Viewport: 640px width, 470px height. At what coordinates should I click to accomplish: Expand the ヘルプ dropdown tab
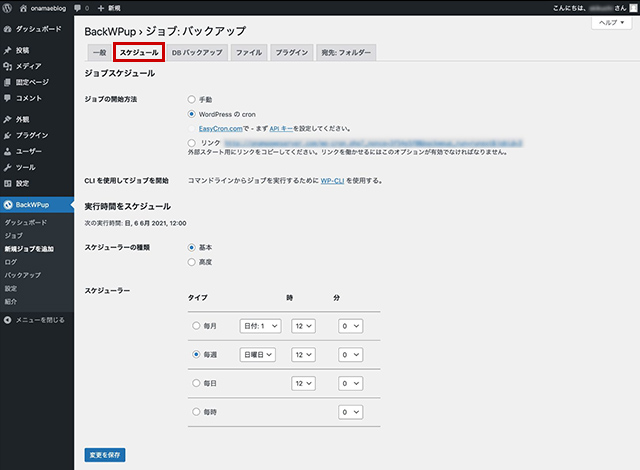coord(611,22)
